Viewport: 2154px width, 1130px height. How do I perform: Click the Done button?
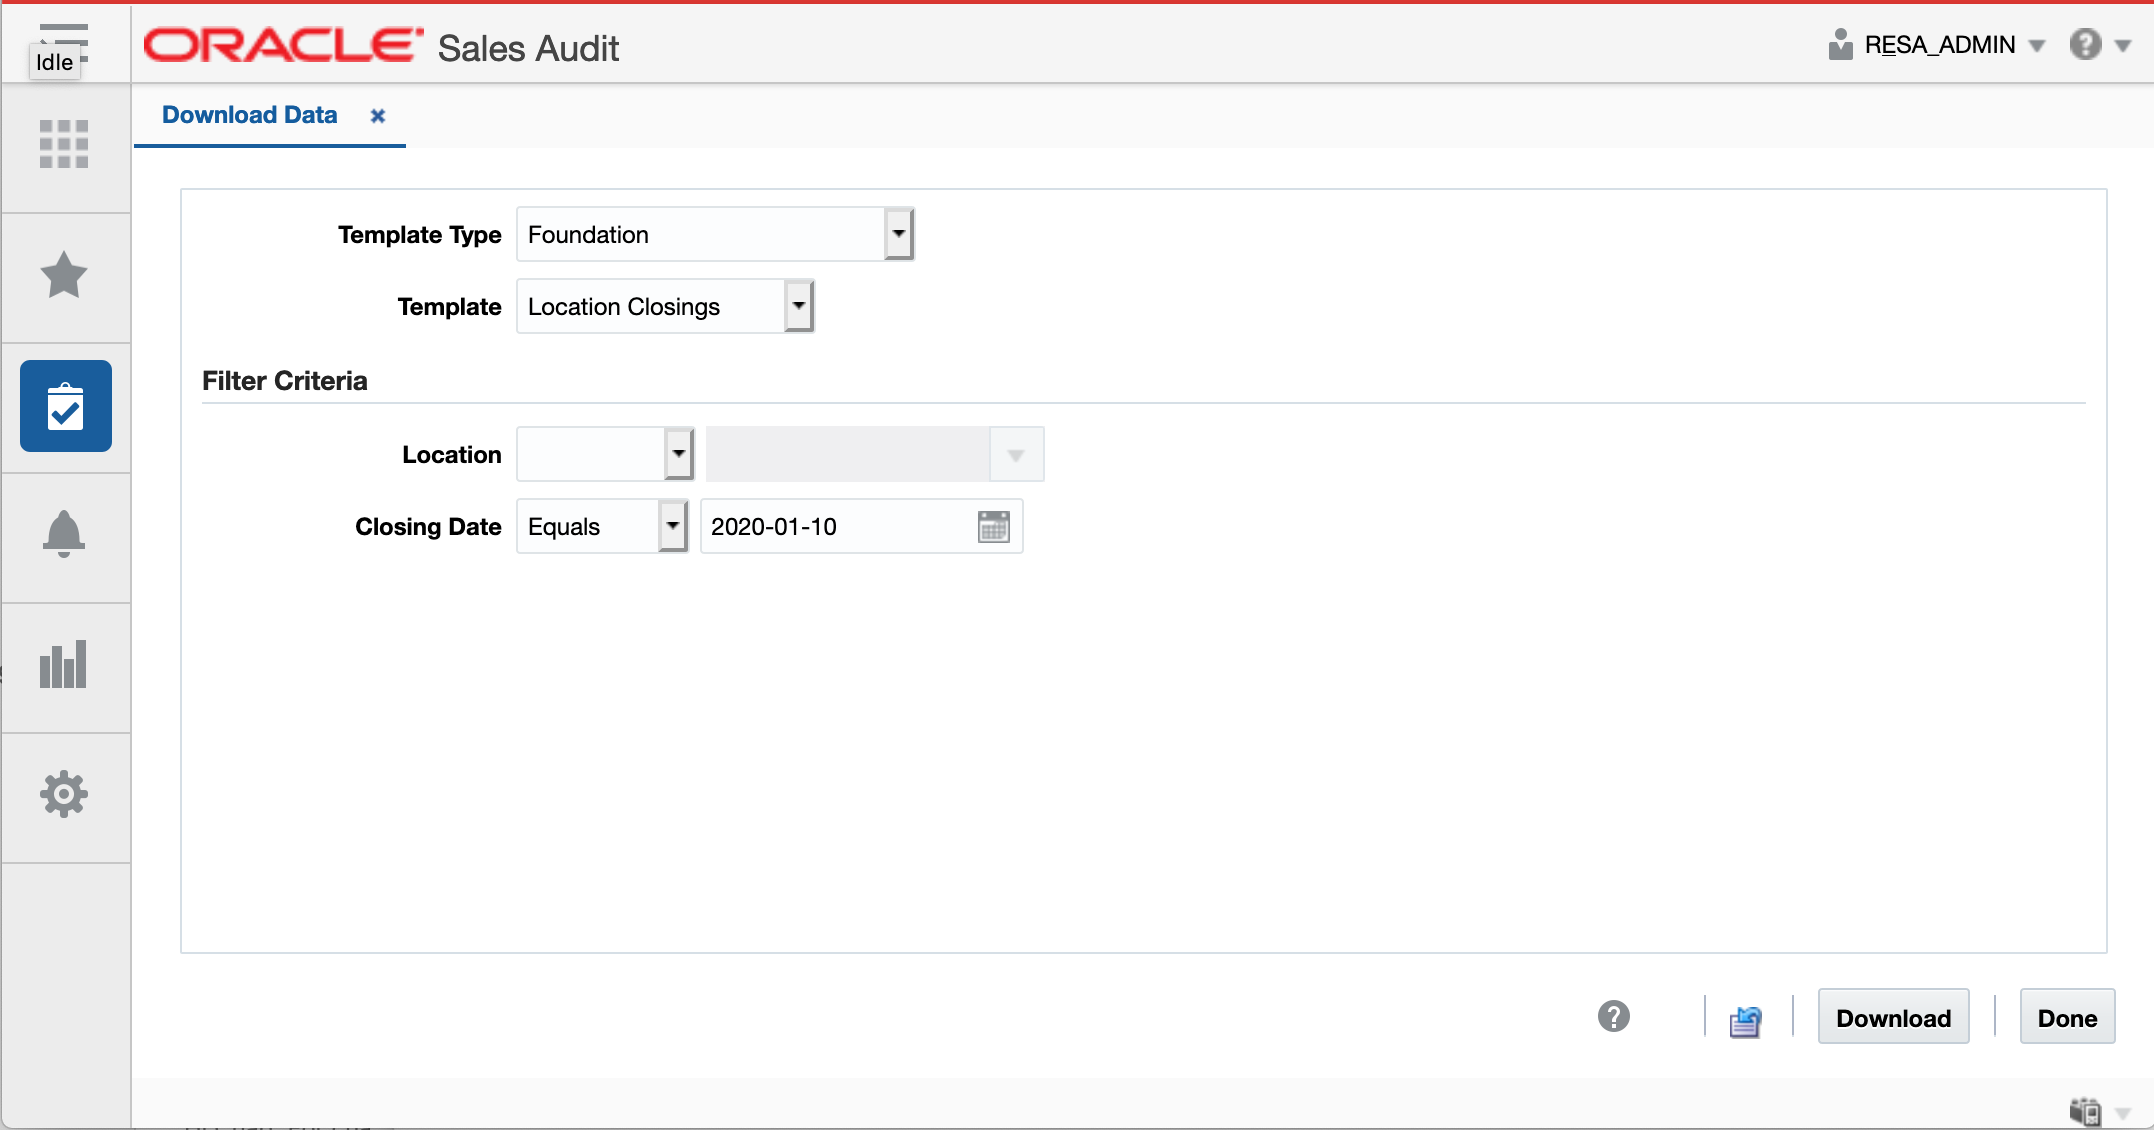click(x=2067, y=1017)
